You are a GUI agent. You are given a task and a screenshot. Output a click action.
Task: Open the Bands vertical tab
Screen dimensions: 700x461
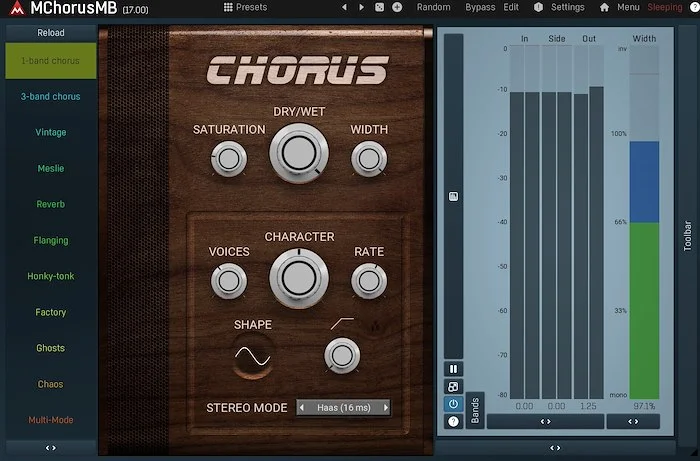[x=475, y=411]
